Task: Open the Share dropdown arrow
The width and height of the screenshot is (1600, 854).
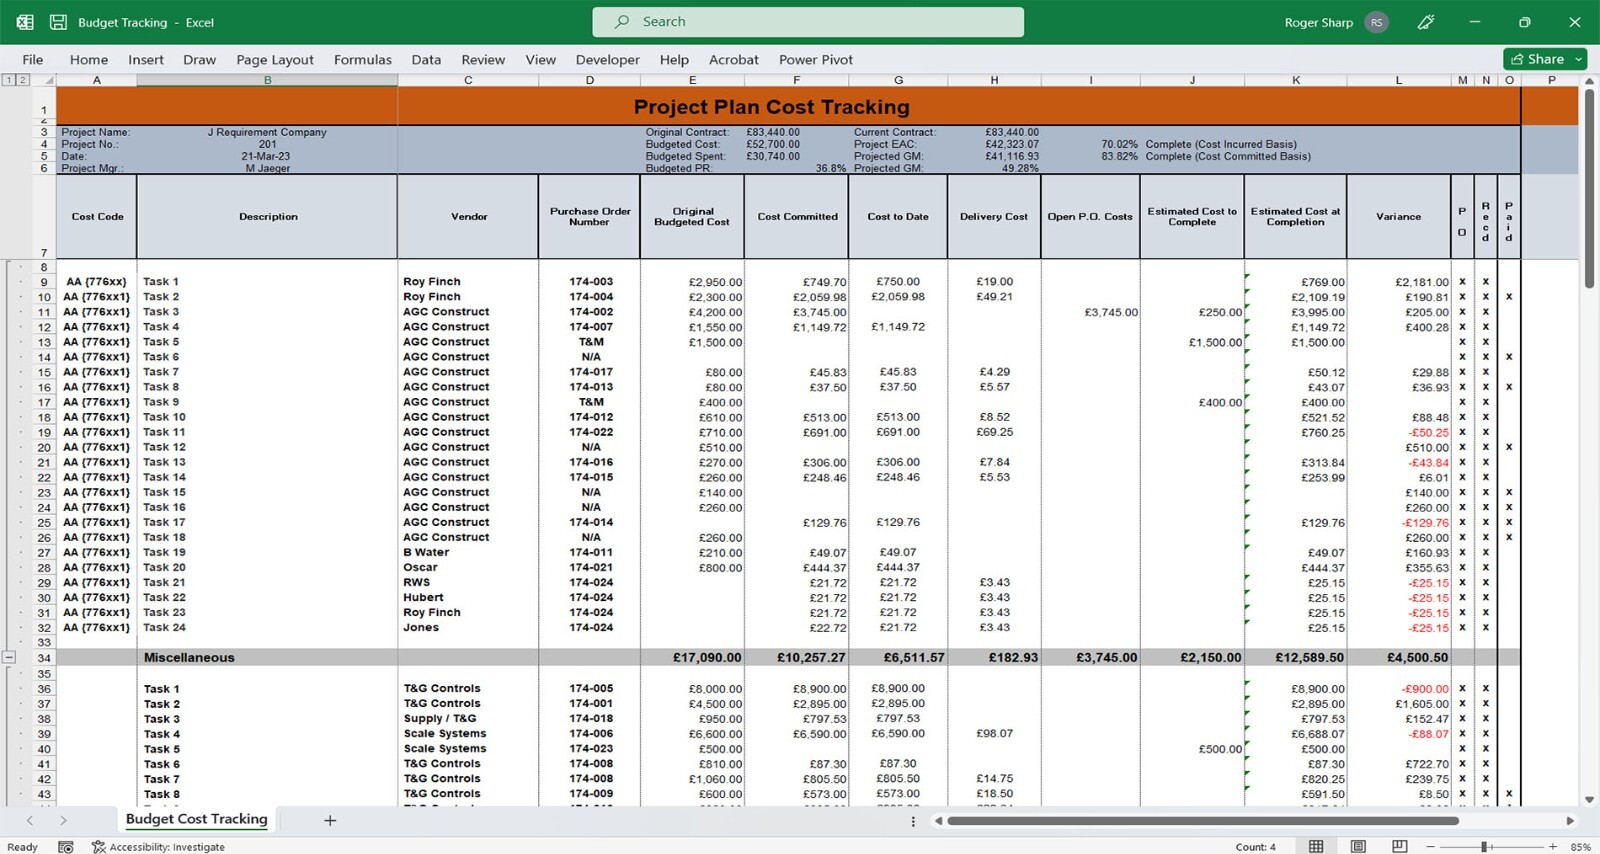Action: pos(1579,59)
